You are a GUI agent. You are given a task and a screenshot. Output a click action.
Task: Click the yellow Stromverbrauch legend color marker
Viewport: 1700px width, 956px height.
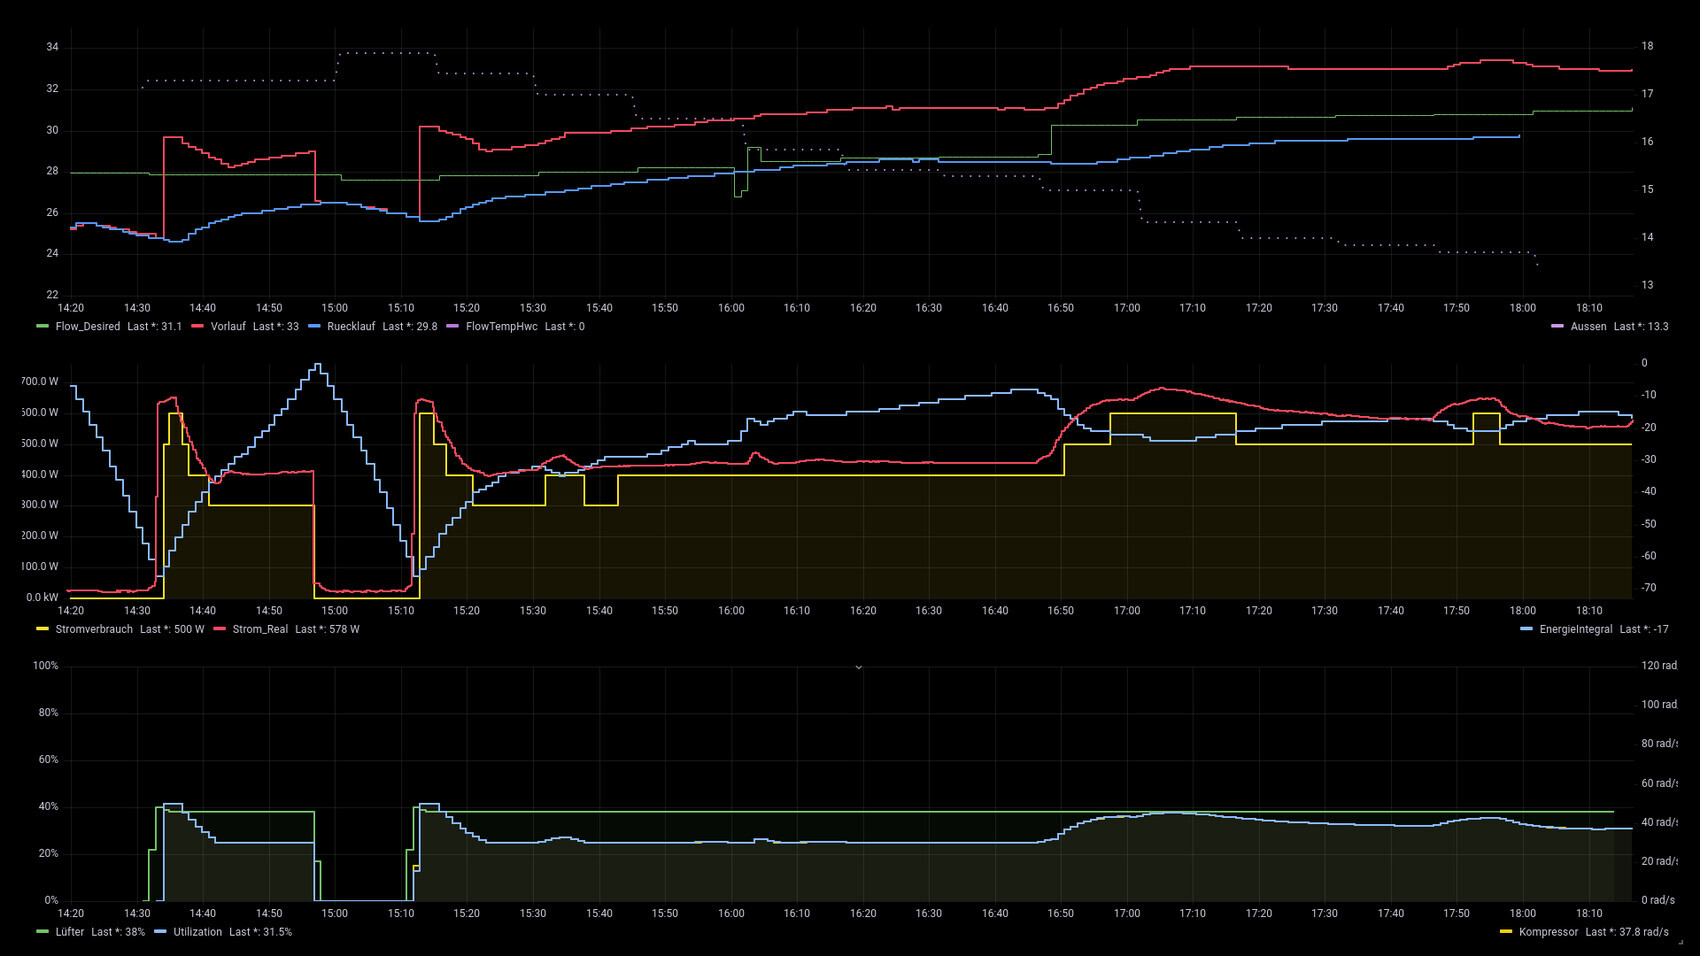point(42,630)
